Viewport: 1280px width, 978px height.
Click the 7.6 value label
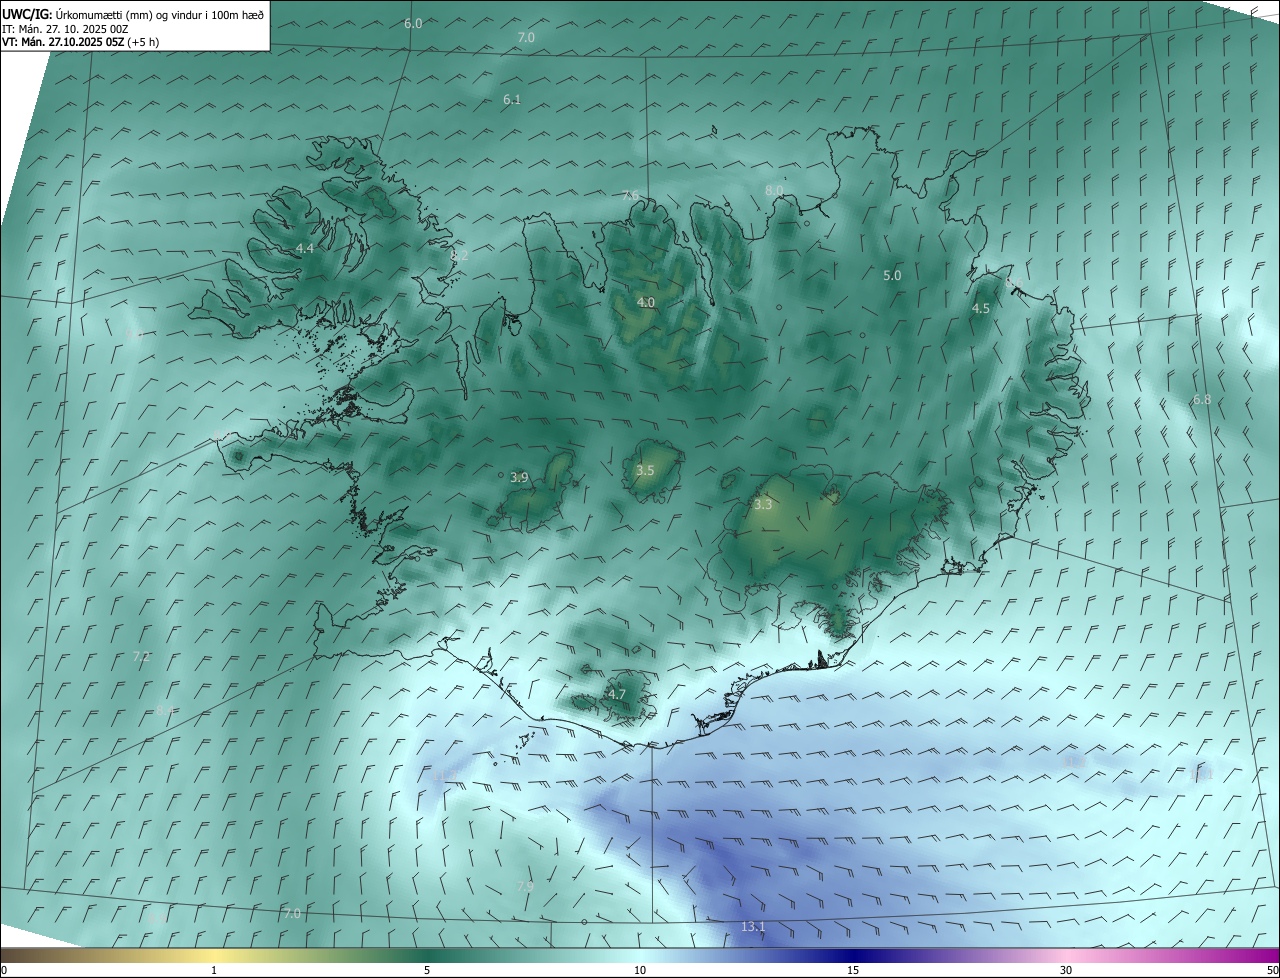630,195
